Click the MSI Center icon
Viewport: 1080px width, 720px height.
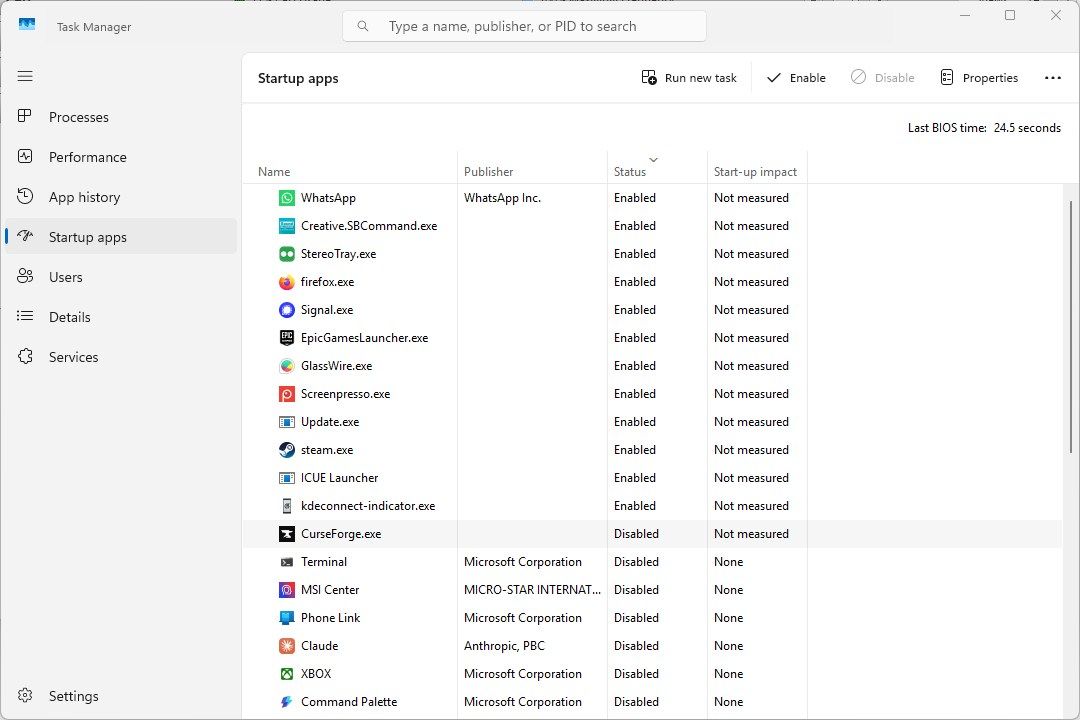(287, 590)
